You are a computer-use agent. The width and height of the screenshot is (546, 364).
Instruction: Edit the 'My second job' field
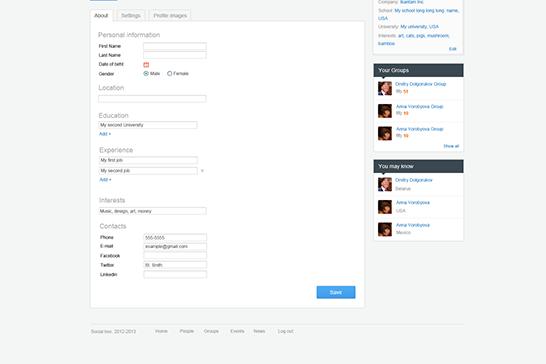click(x=148, y=171)
